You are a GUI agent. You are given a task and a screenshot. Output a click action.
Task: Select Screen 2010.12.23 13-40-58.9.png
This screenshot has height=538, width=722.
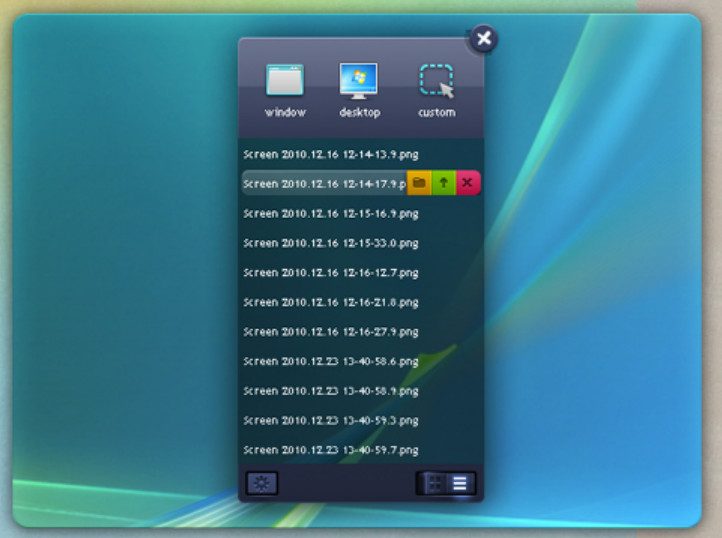(331, 391)
